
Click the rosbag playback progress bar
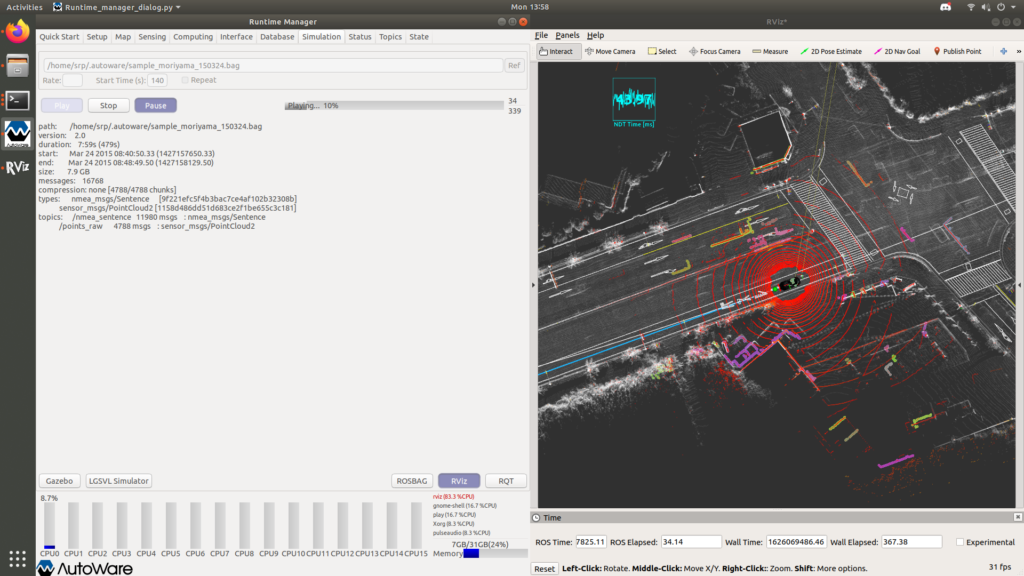[394, 105]
